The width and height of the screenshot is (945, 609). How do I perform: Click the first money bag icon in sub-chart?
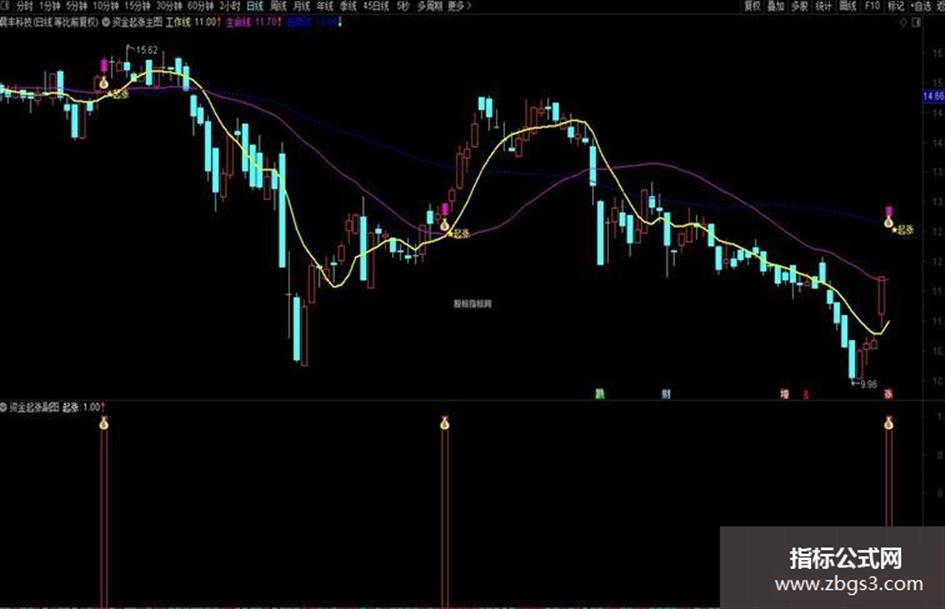coord(104,423)
